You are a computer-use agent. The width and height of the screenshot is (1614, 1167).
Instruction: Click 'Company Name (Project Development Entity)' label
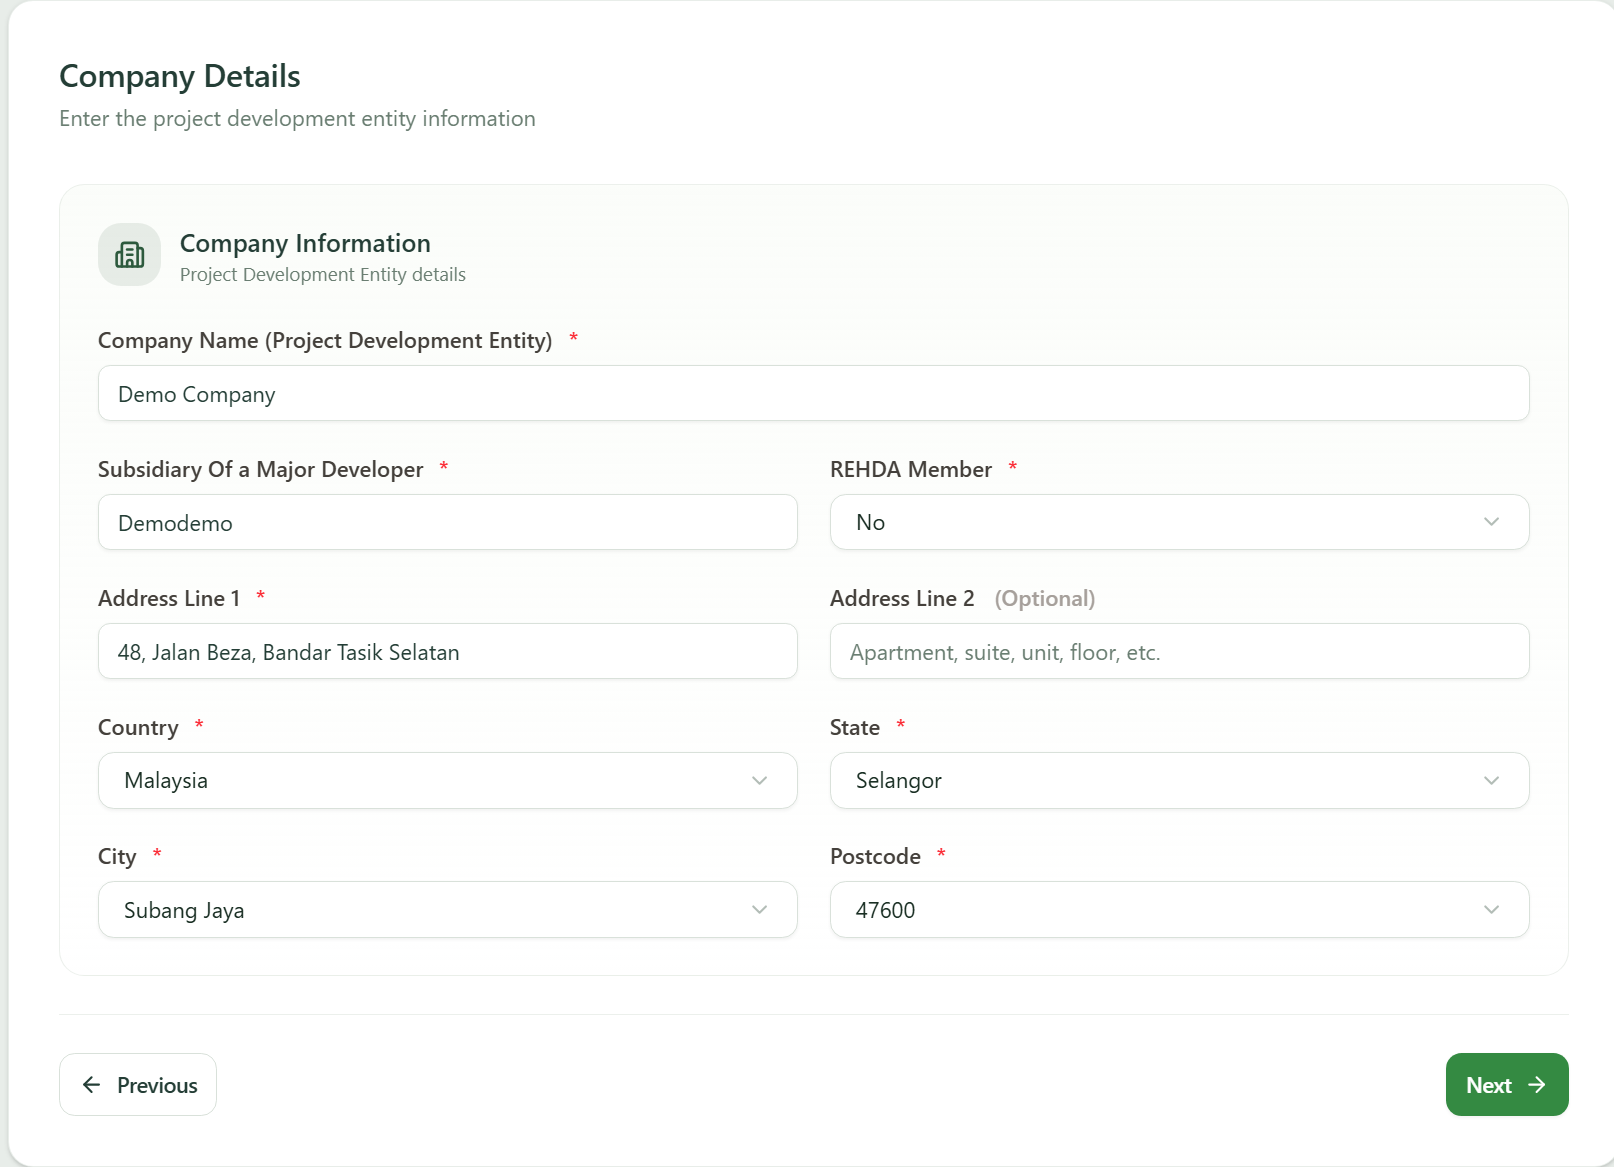point(325,340)
